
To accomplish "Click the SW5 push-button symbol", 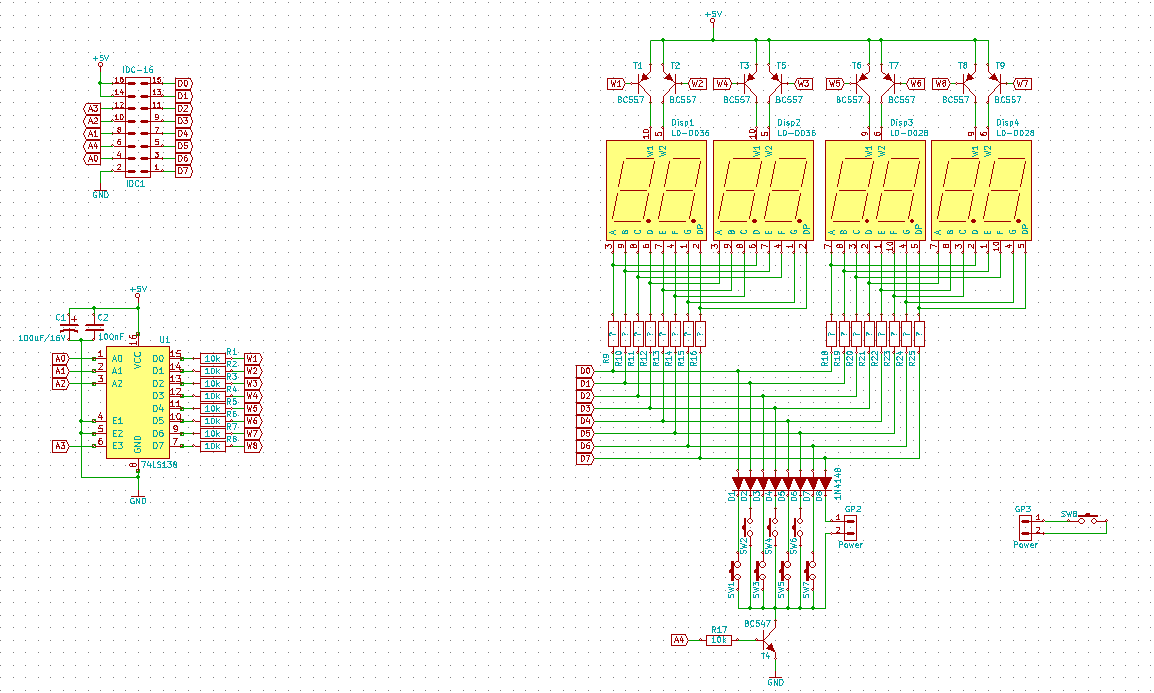I will [787, 570].
